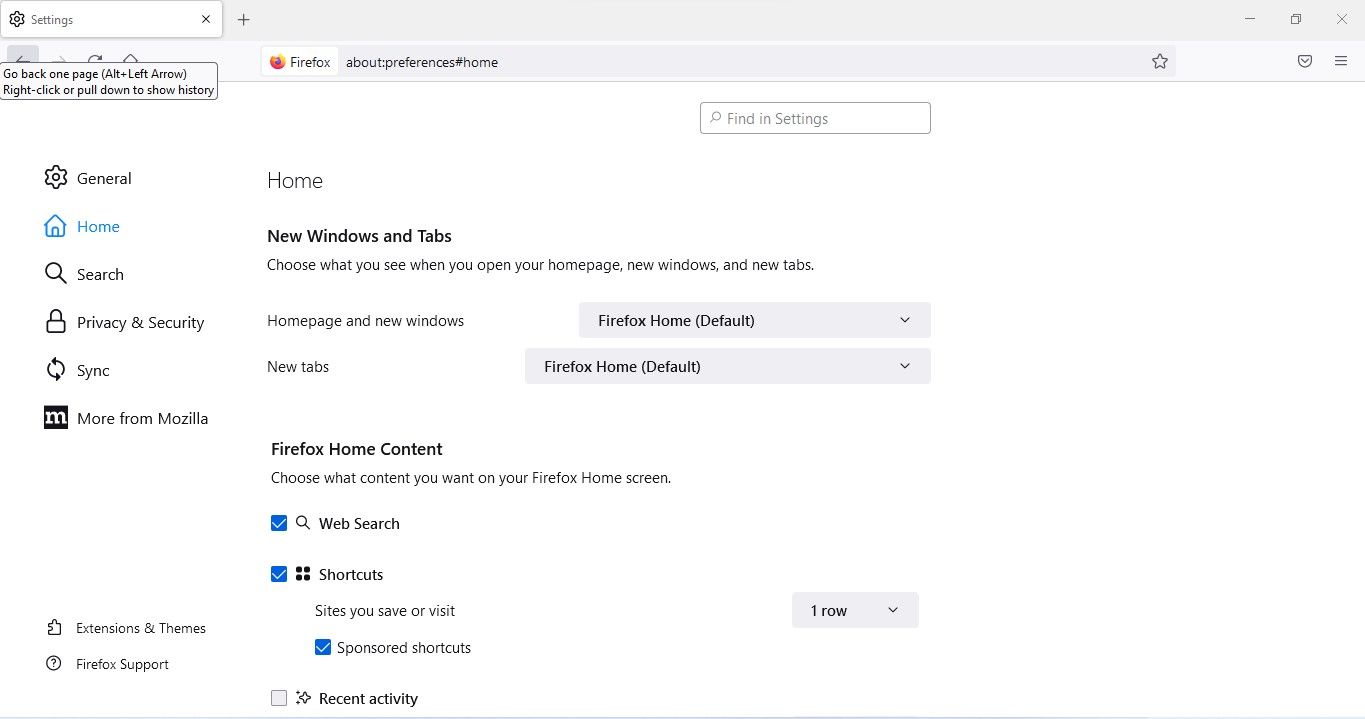1365x719 pixels.
Task: Uncheck the Web Search checkbox
Action: pos(279,523)
